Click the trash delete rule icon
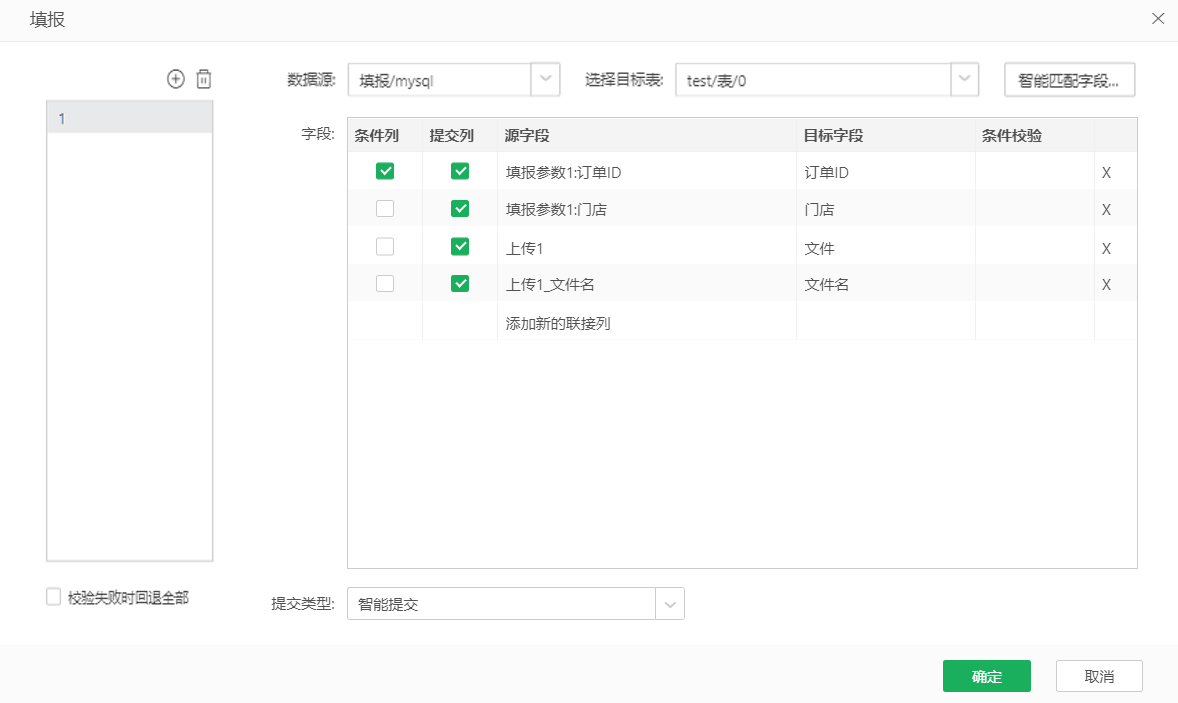This screenshot has height=703, width=1178. 204,79
